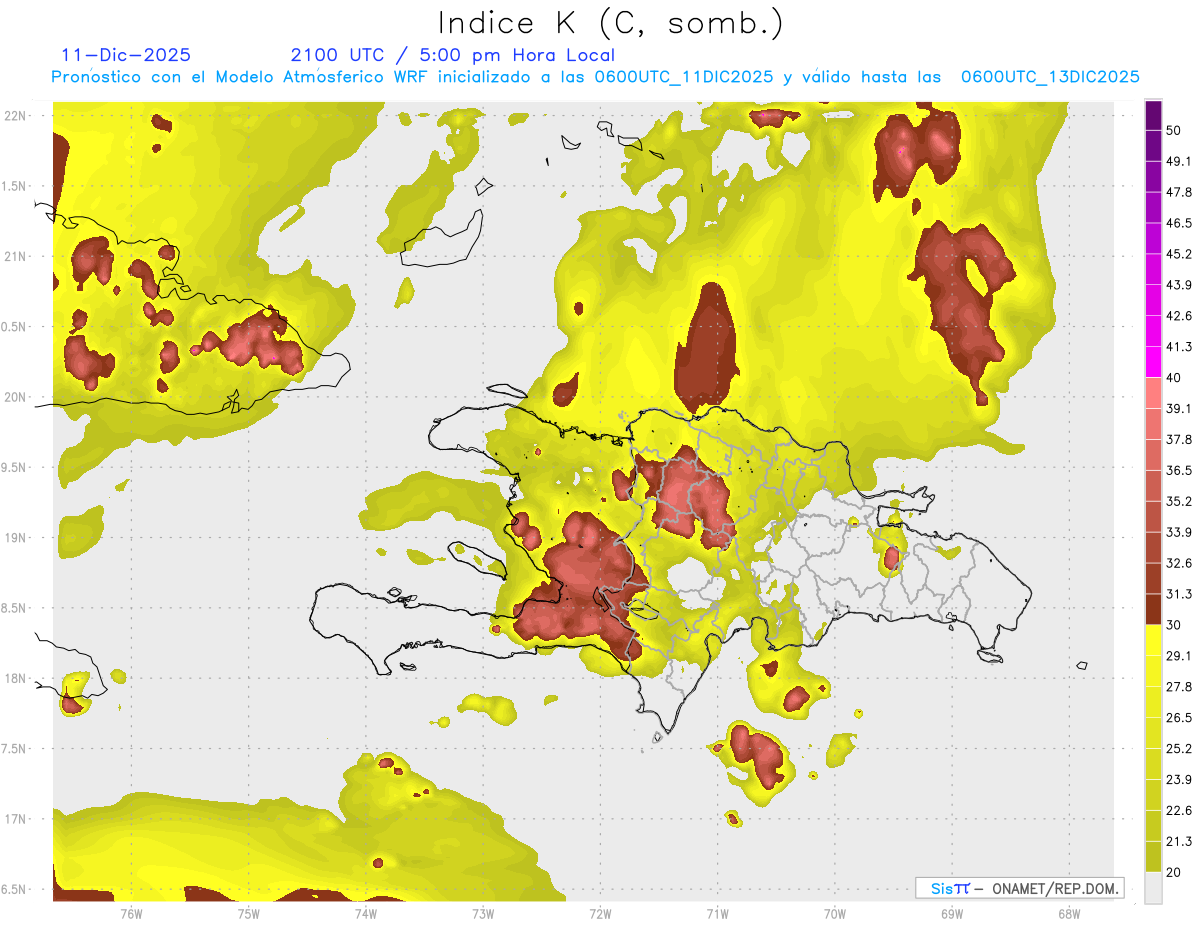Click the colorbar value 45.2
The width and height of the screenshot is (1200, 927).
[1179, 254]
